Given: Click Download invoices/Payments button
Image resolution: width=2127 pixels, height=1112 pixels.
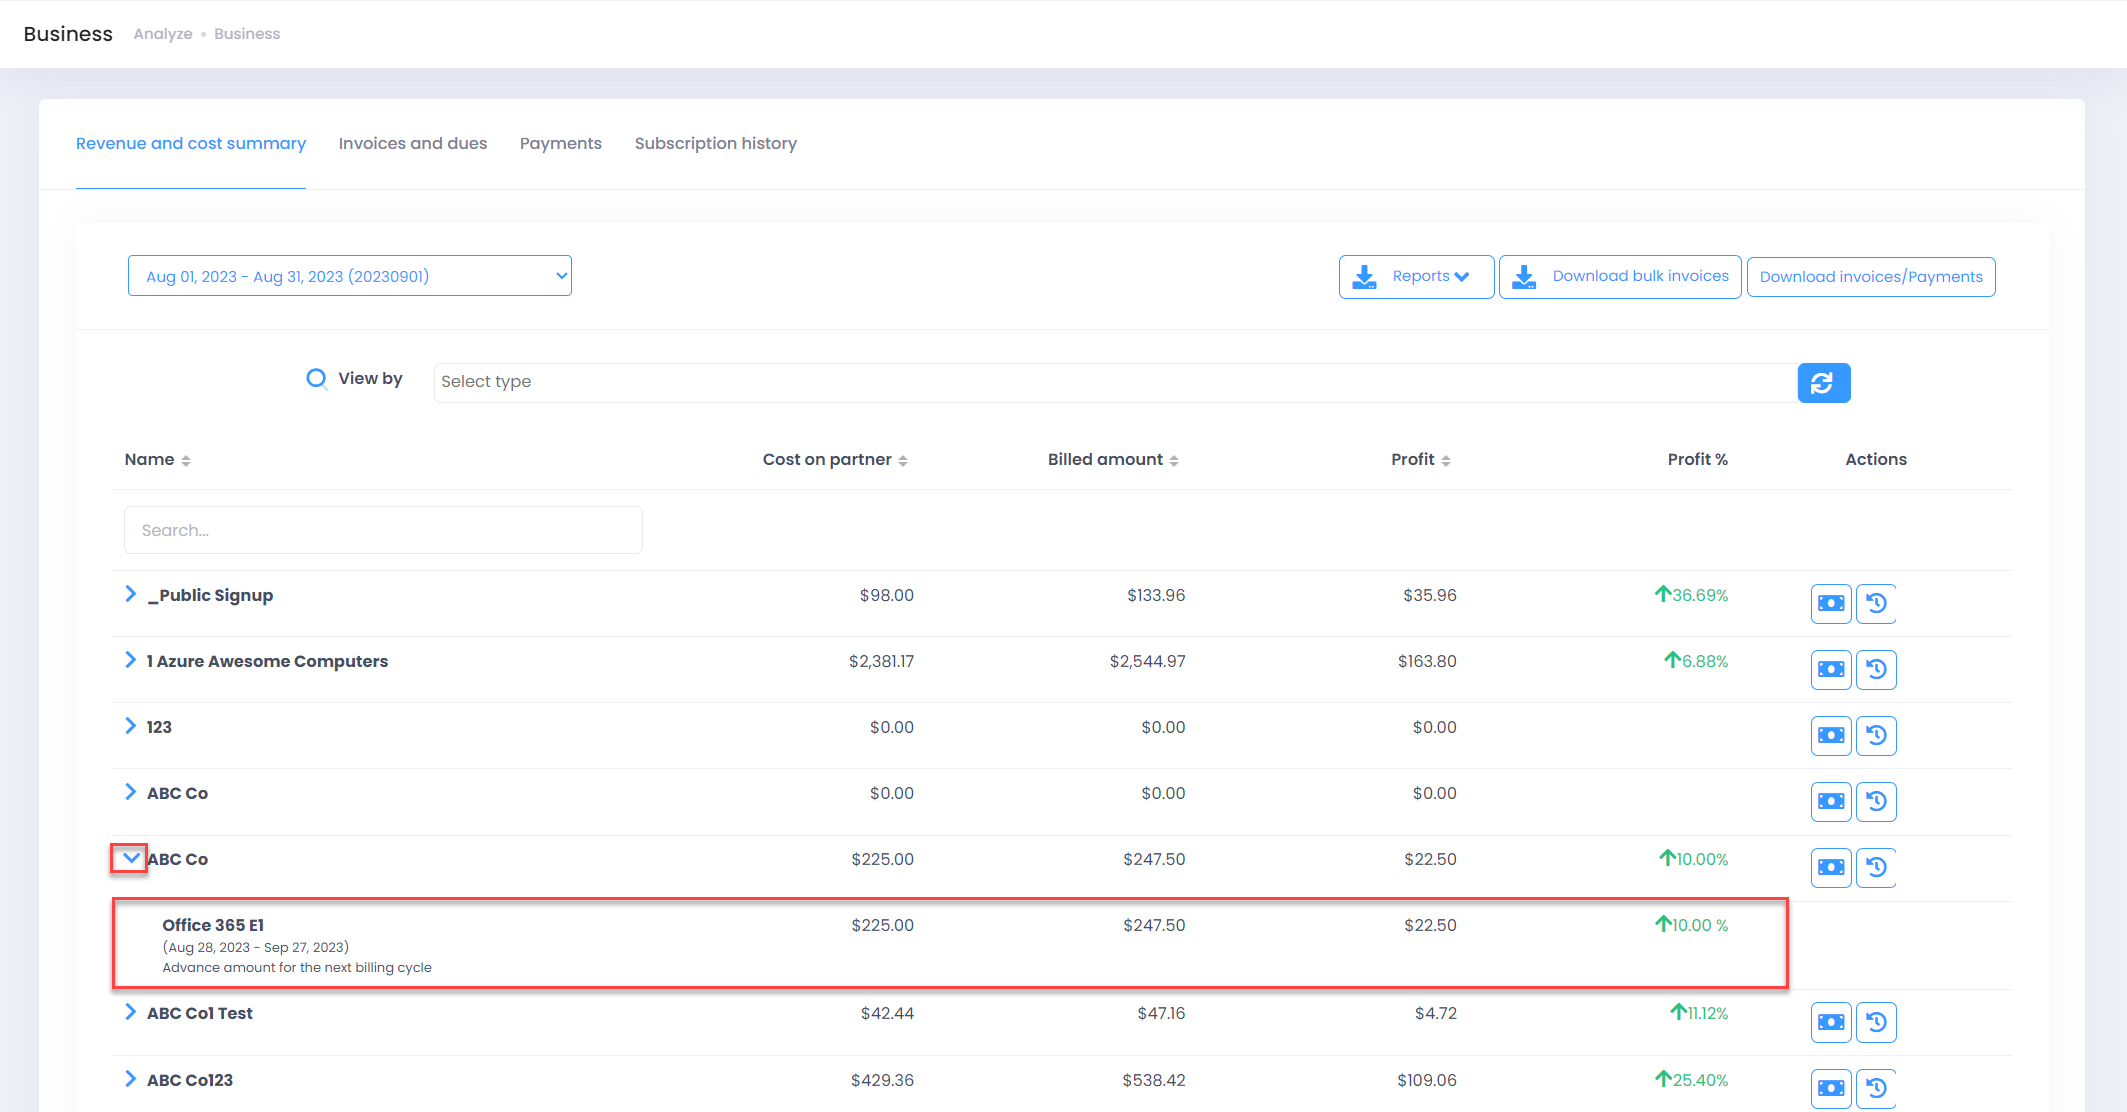Looking at the screenshot, I should (x=1871, y=277).
